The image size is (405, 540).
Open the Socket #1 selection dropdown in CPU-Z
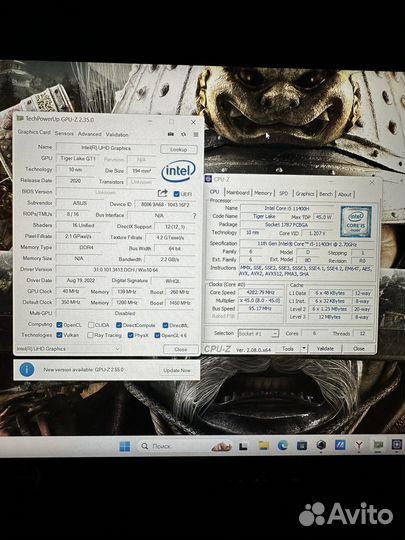[258, 333]
